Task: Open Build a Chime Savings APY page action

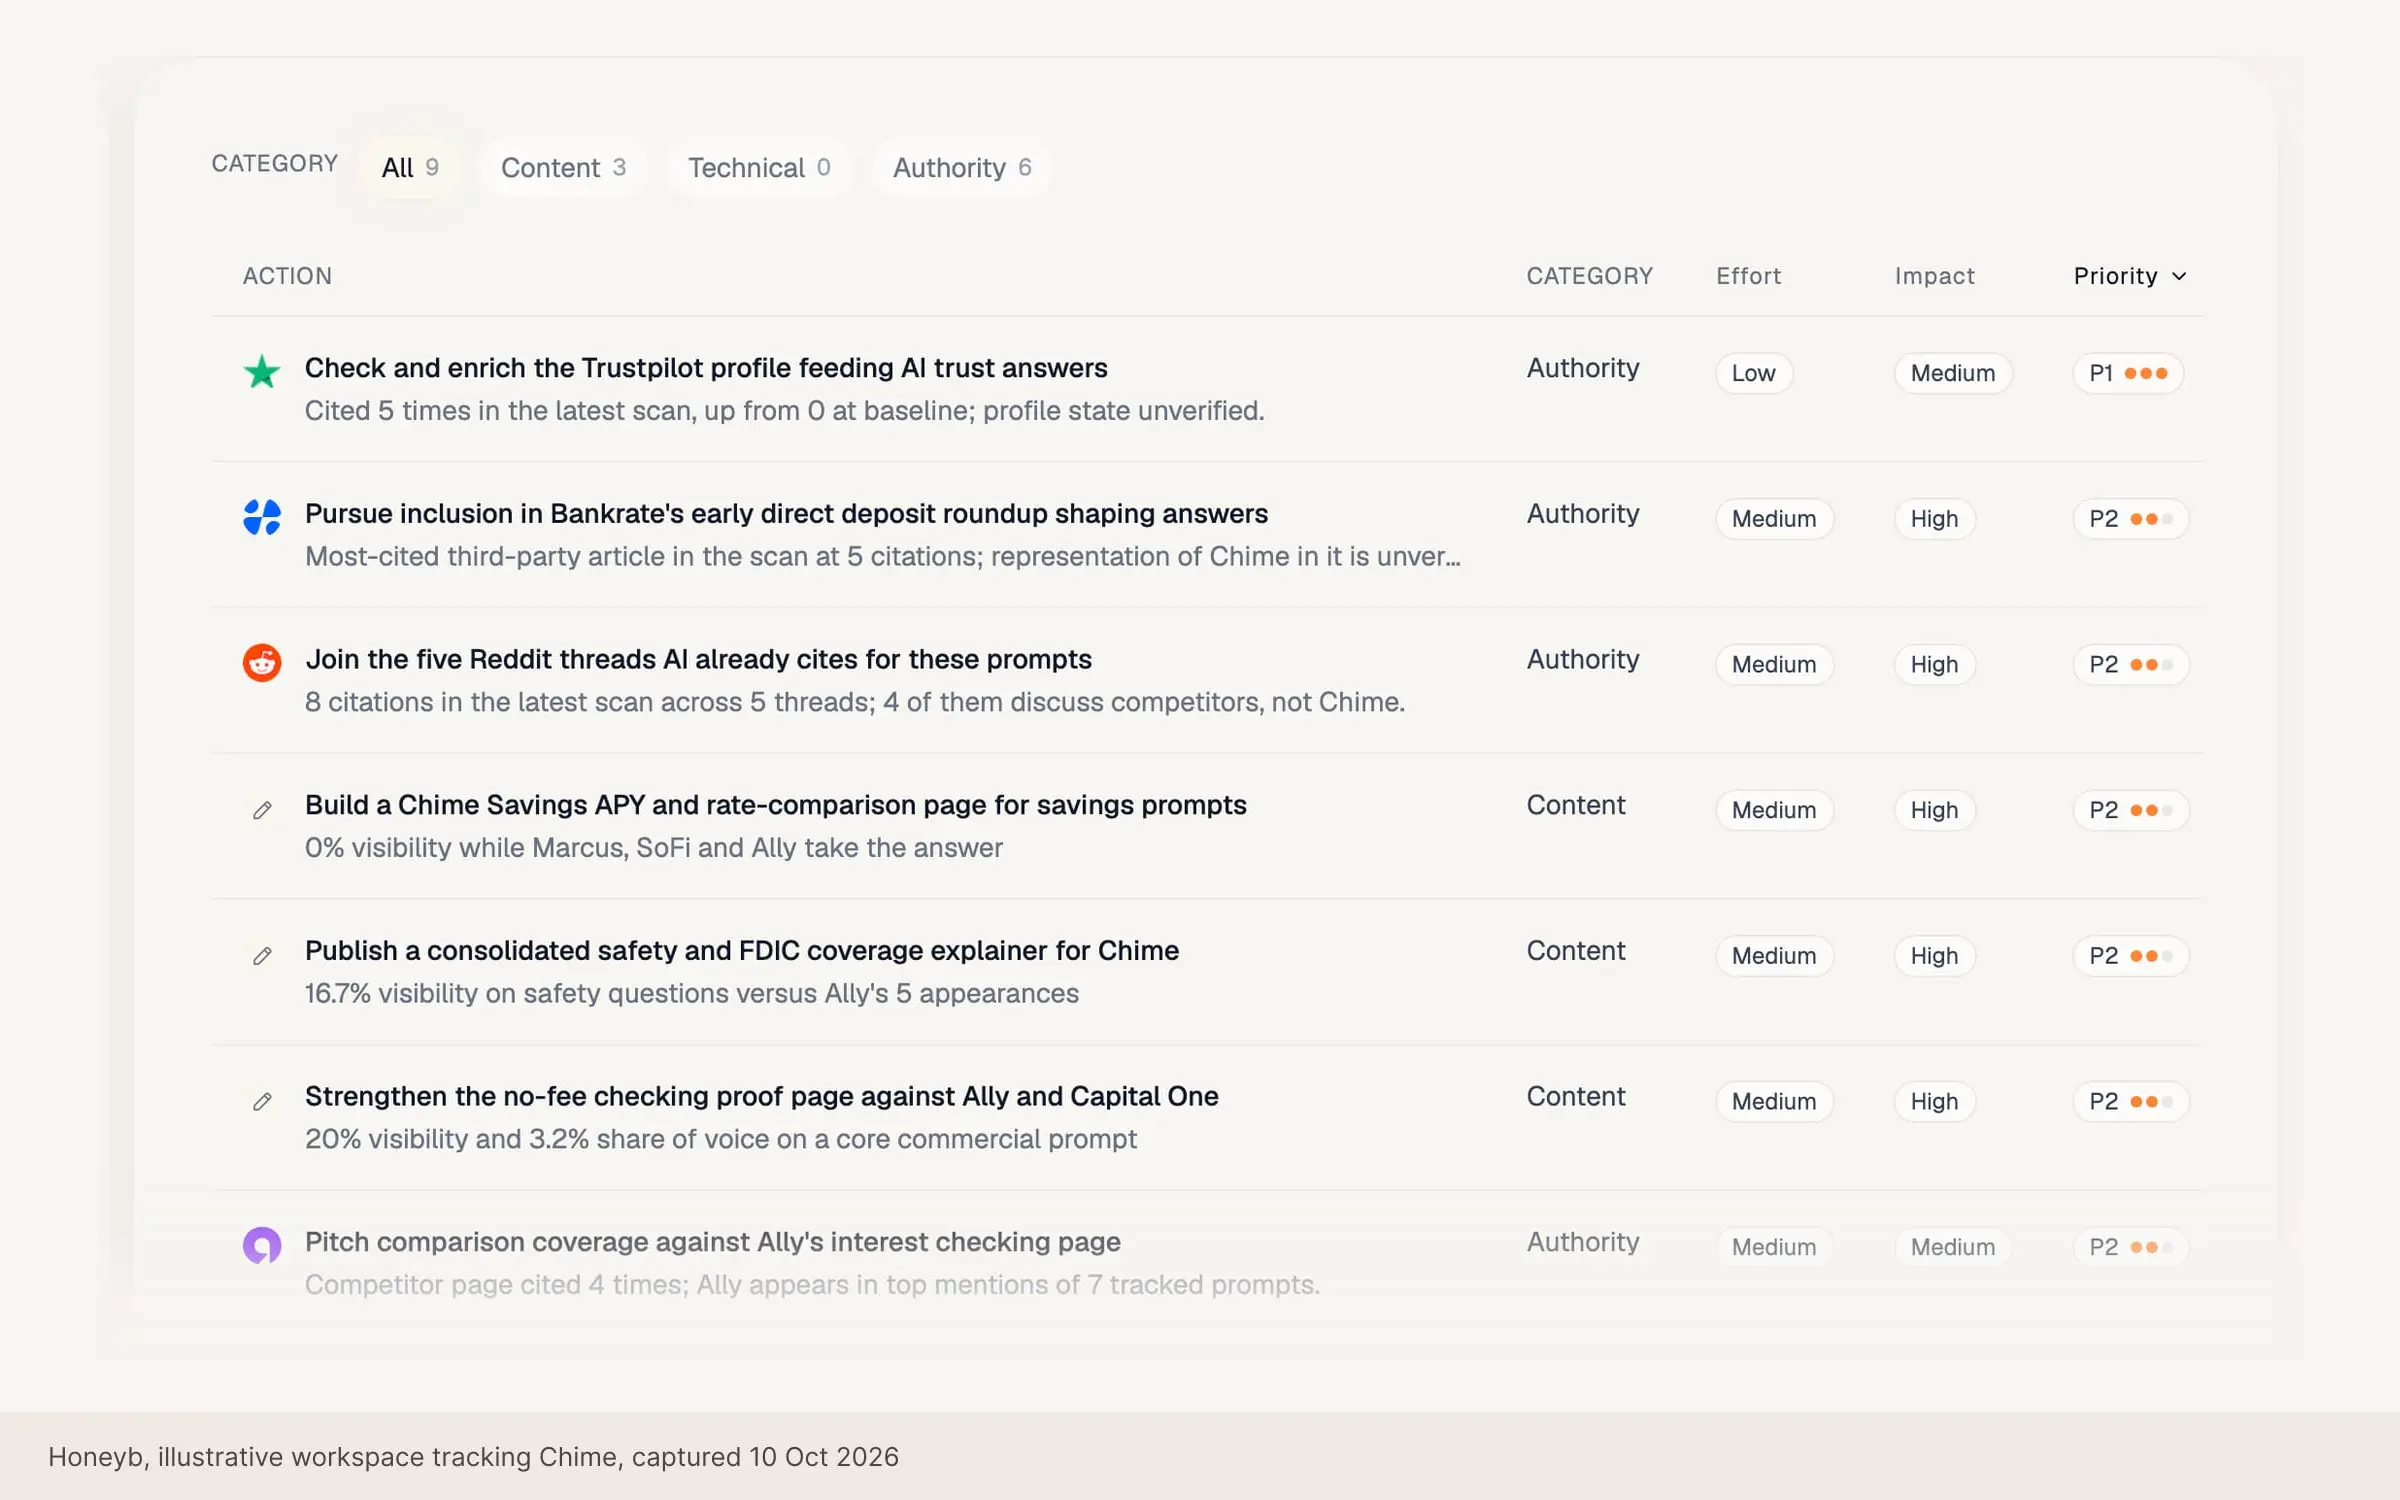Action: 775,805
